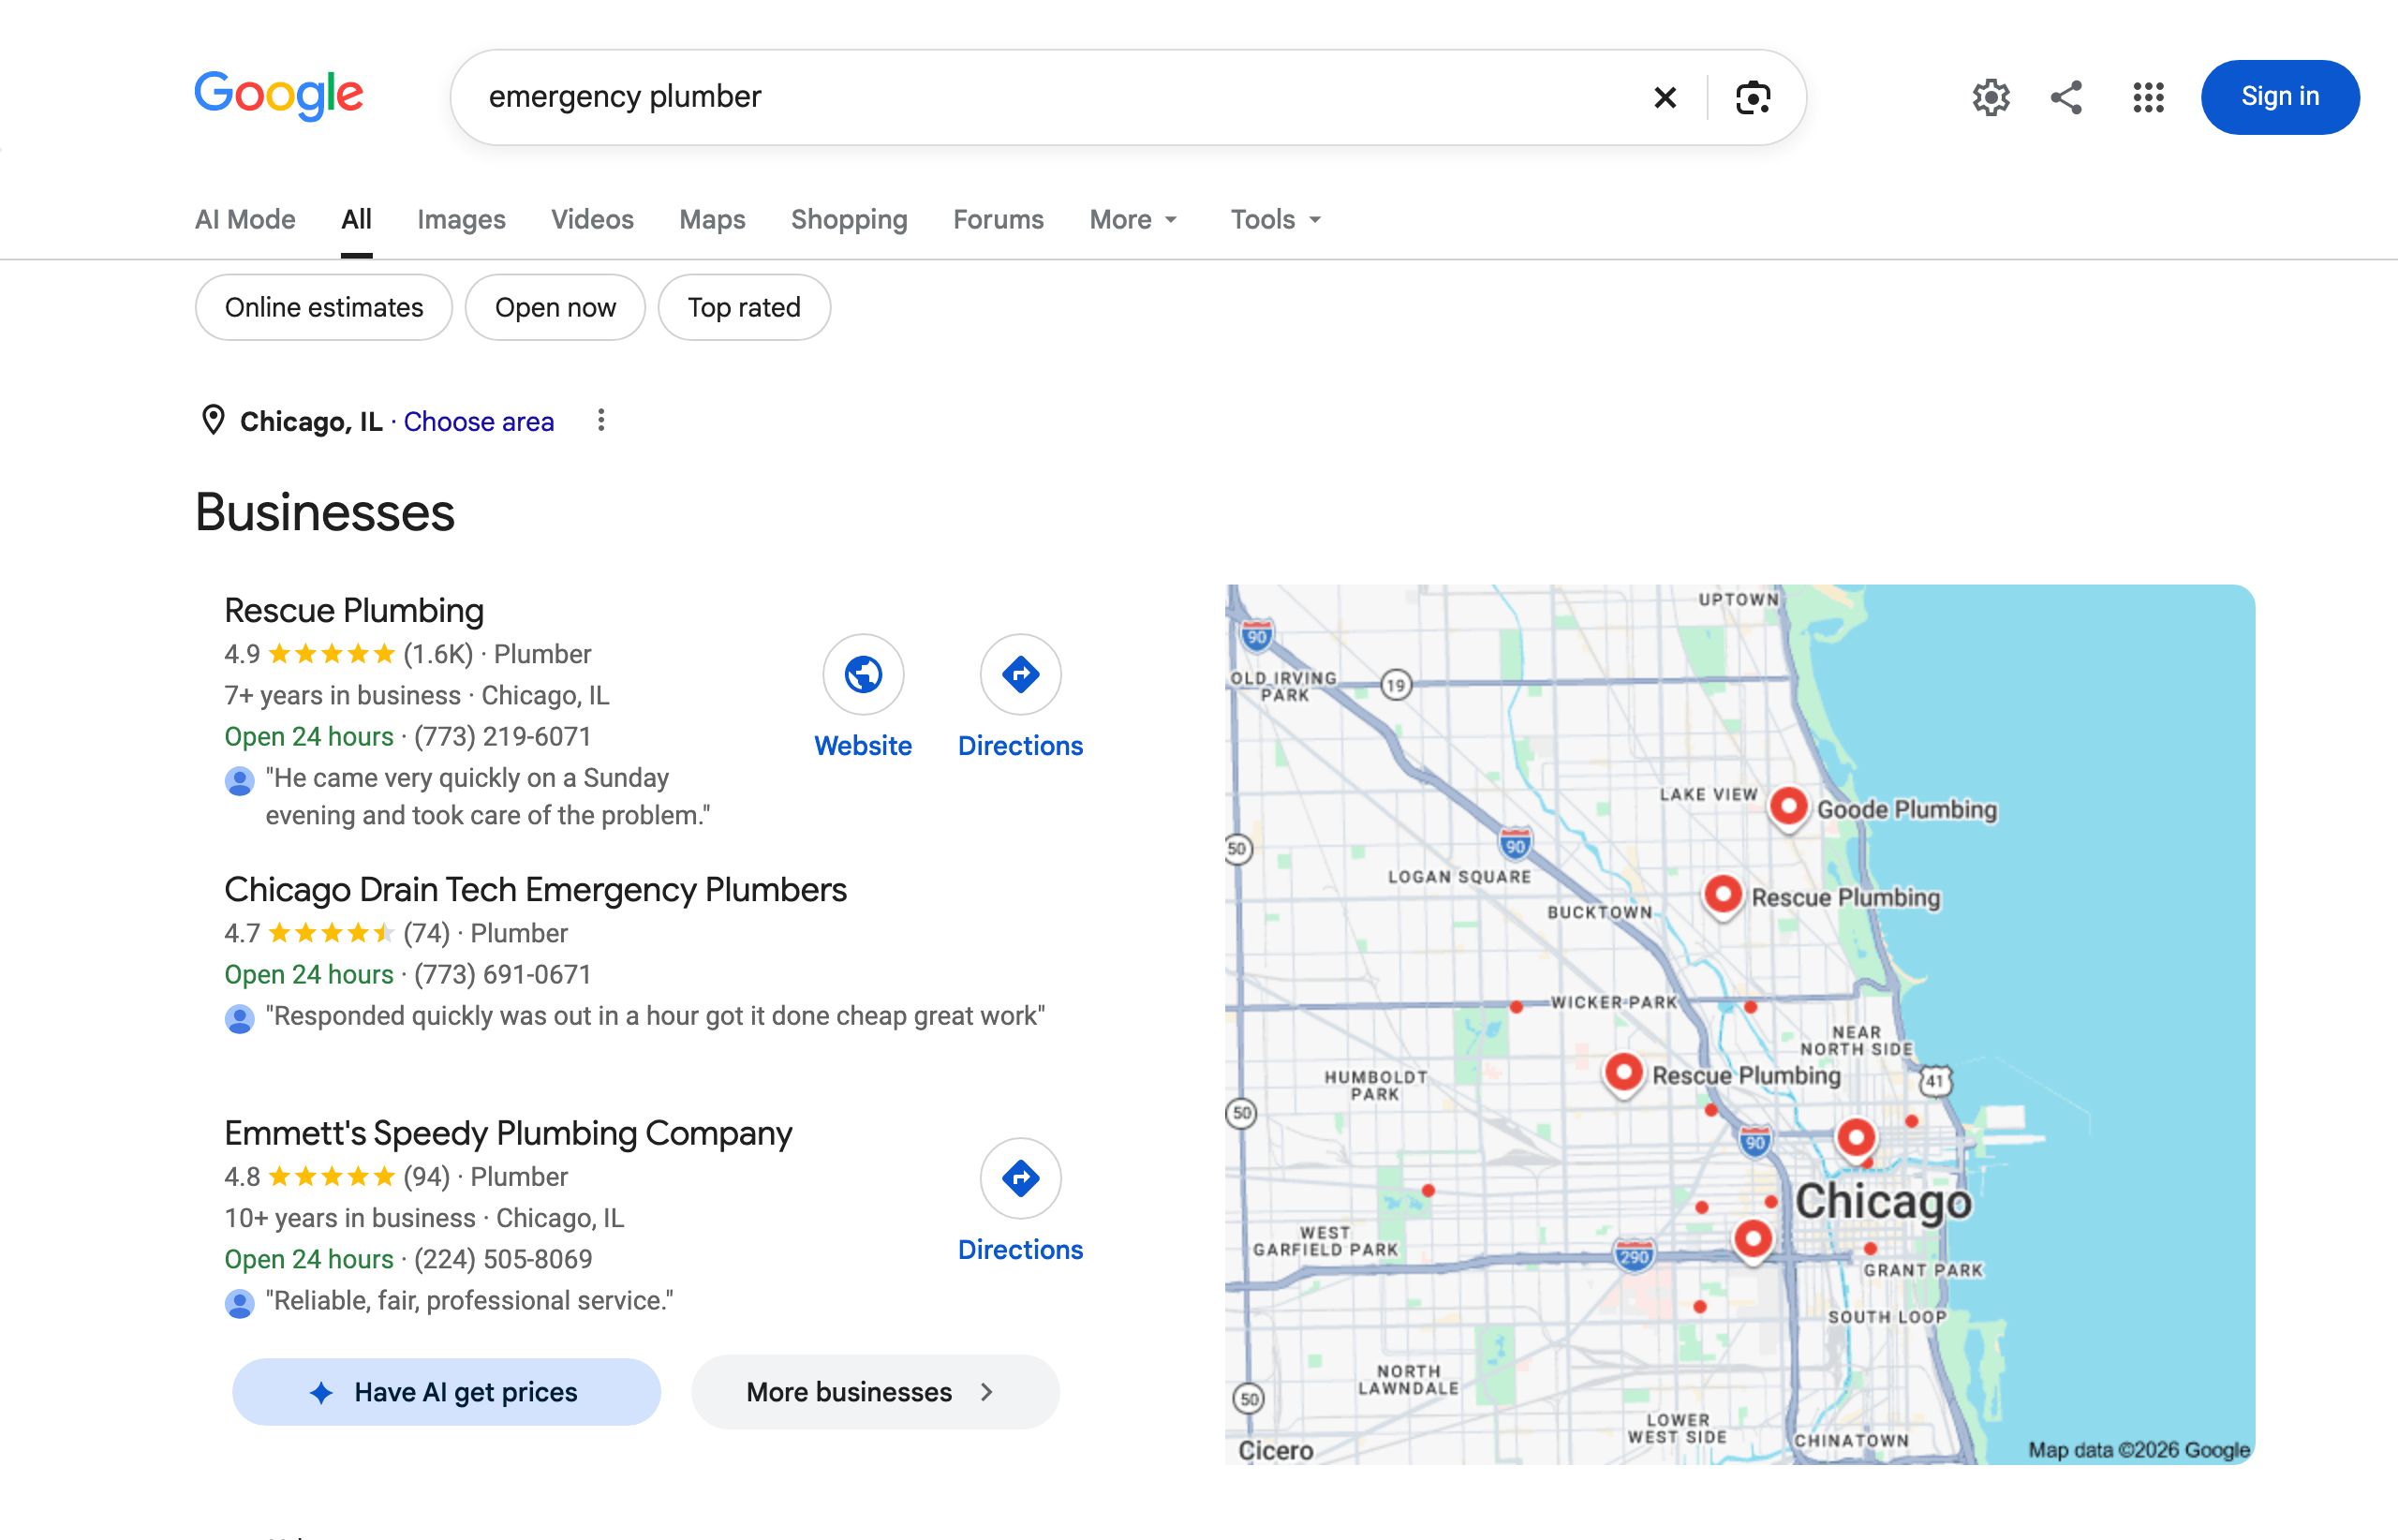Click reviewer avatar beside 'Reliable, fair' review
Screen dimensions: 2398x1540
click(239, 1303)
